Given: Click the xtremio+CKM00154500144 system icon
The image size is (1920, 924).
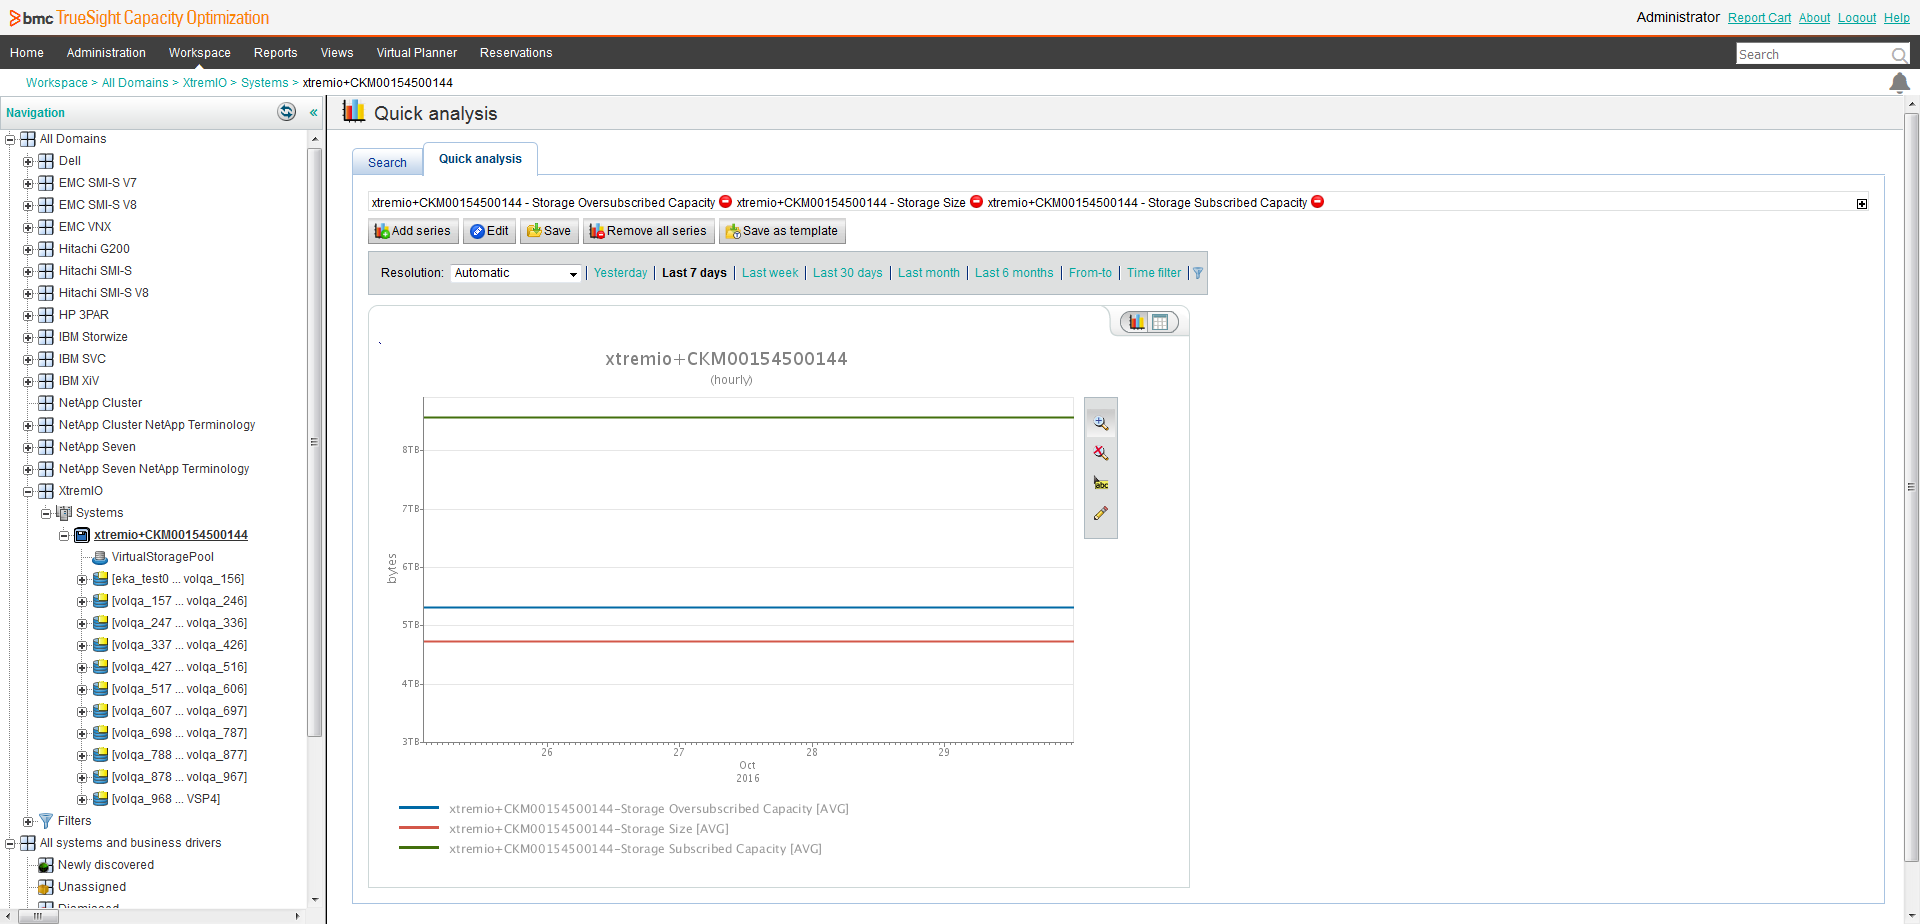Looking at the screenshot, I should point(82,535).
